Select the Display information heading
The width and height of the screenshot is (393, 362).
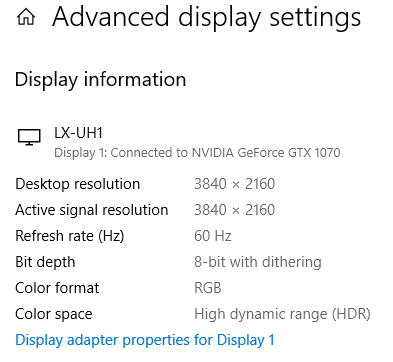tap(100, 80)
